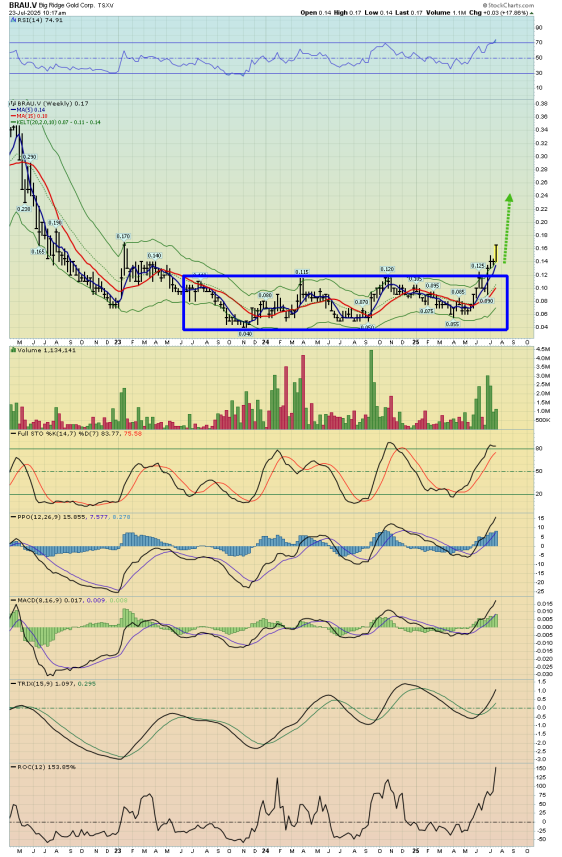The image size is (562, 857).
Task: Select the 4.5M volume axis label
Action: [x=542, y=349]
